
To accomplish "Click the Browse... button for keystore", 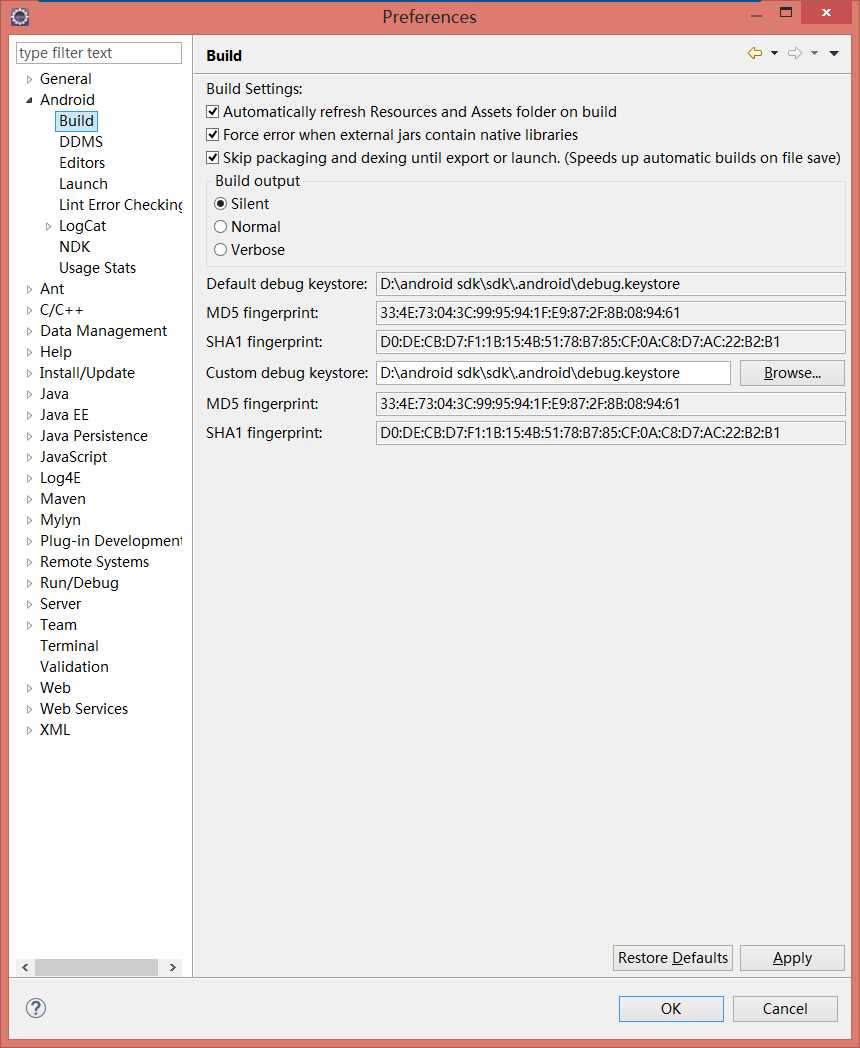I will [x=792, y=373].
